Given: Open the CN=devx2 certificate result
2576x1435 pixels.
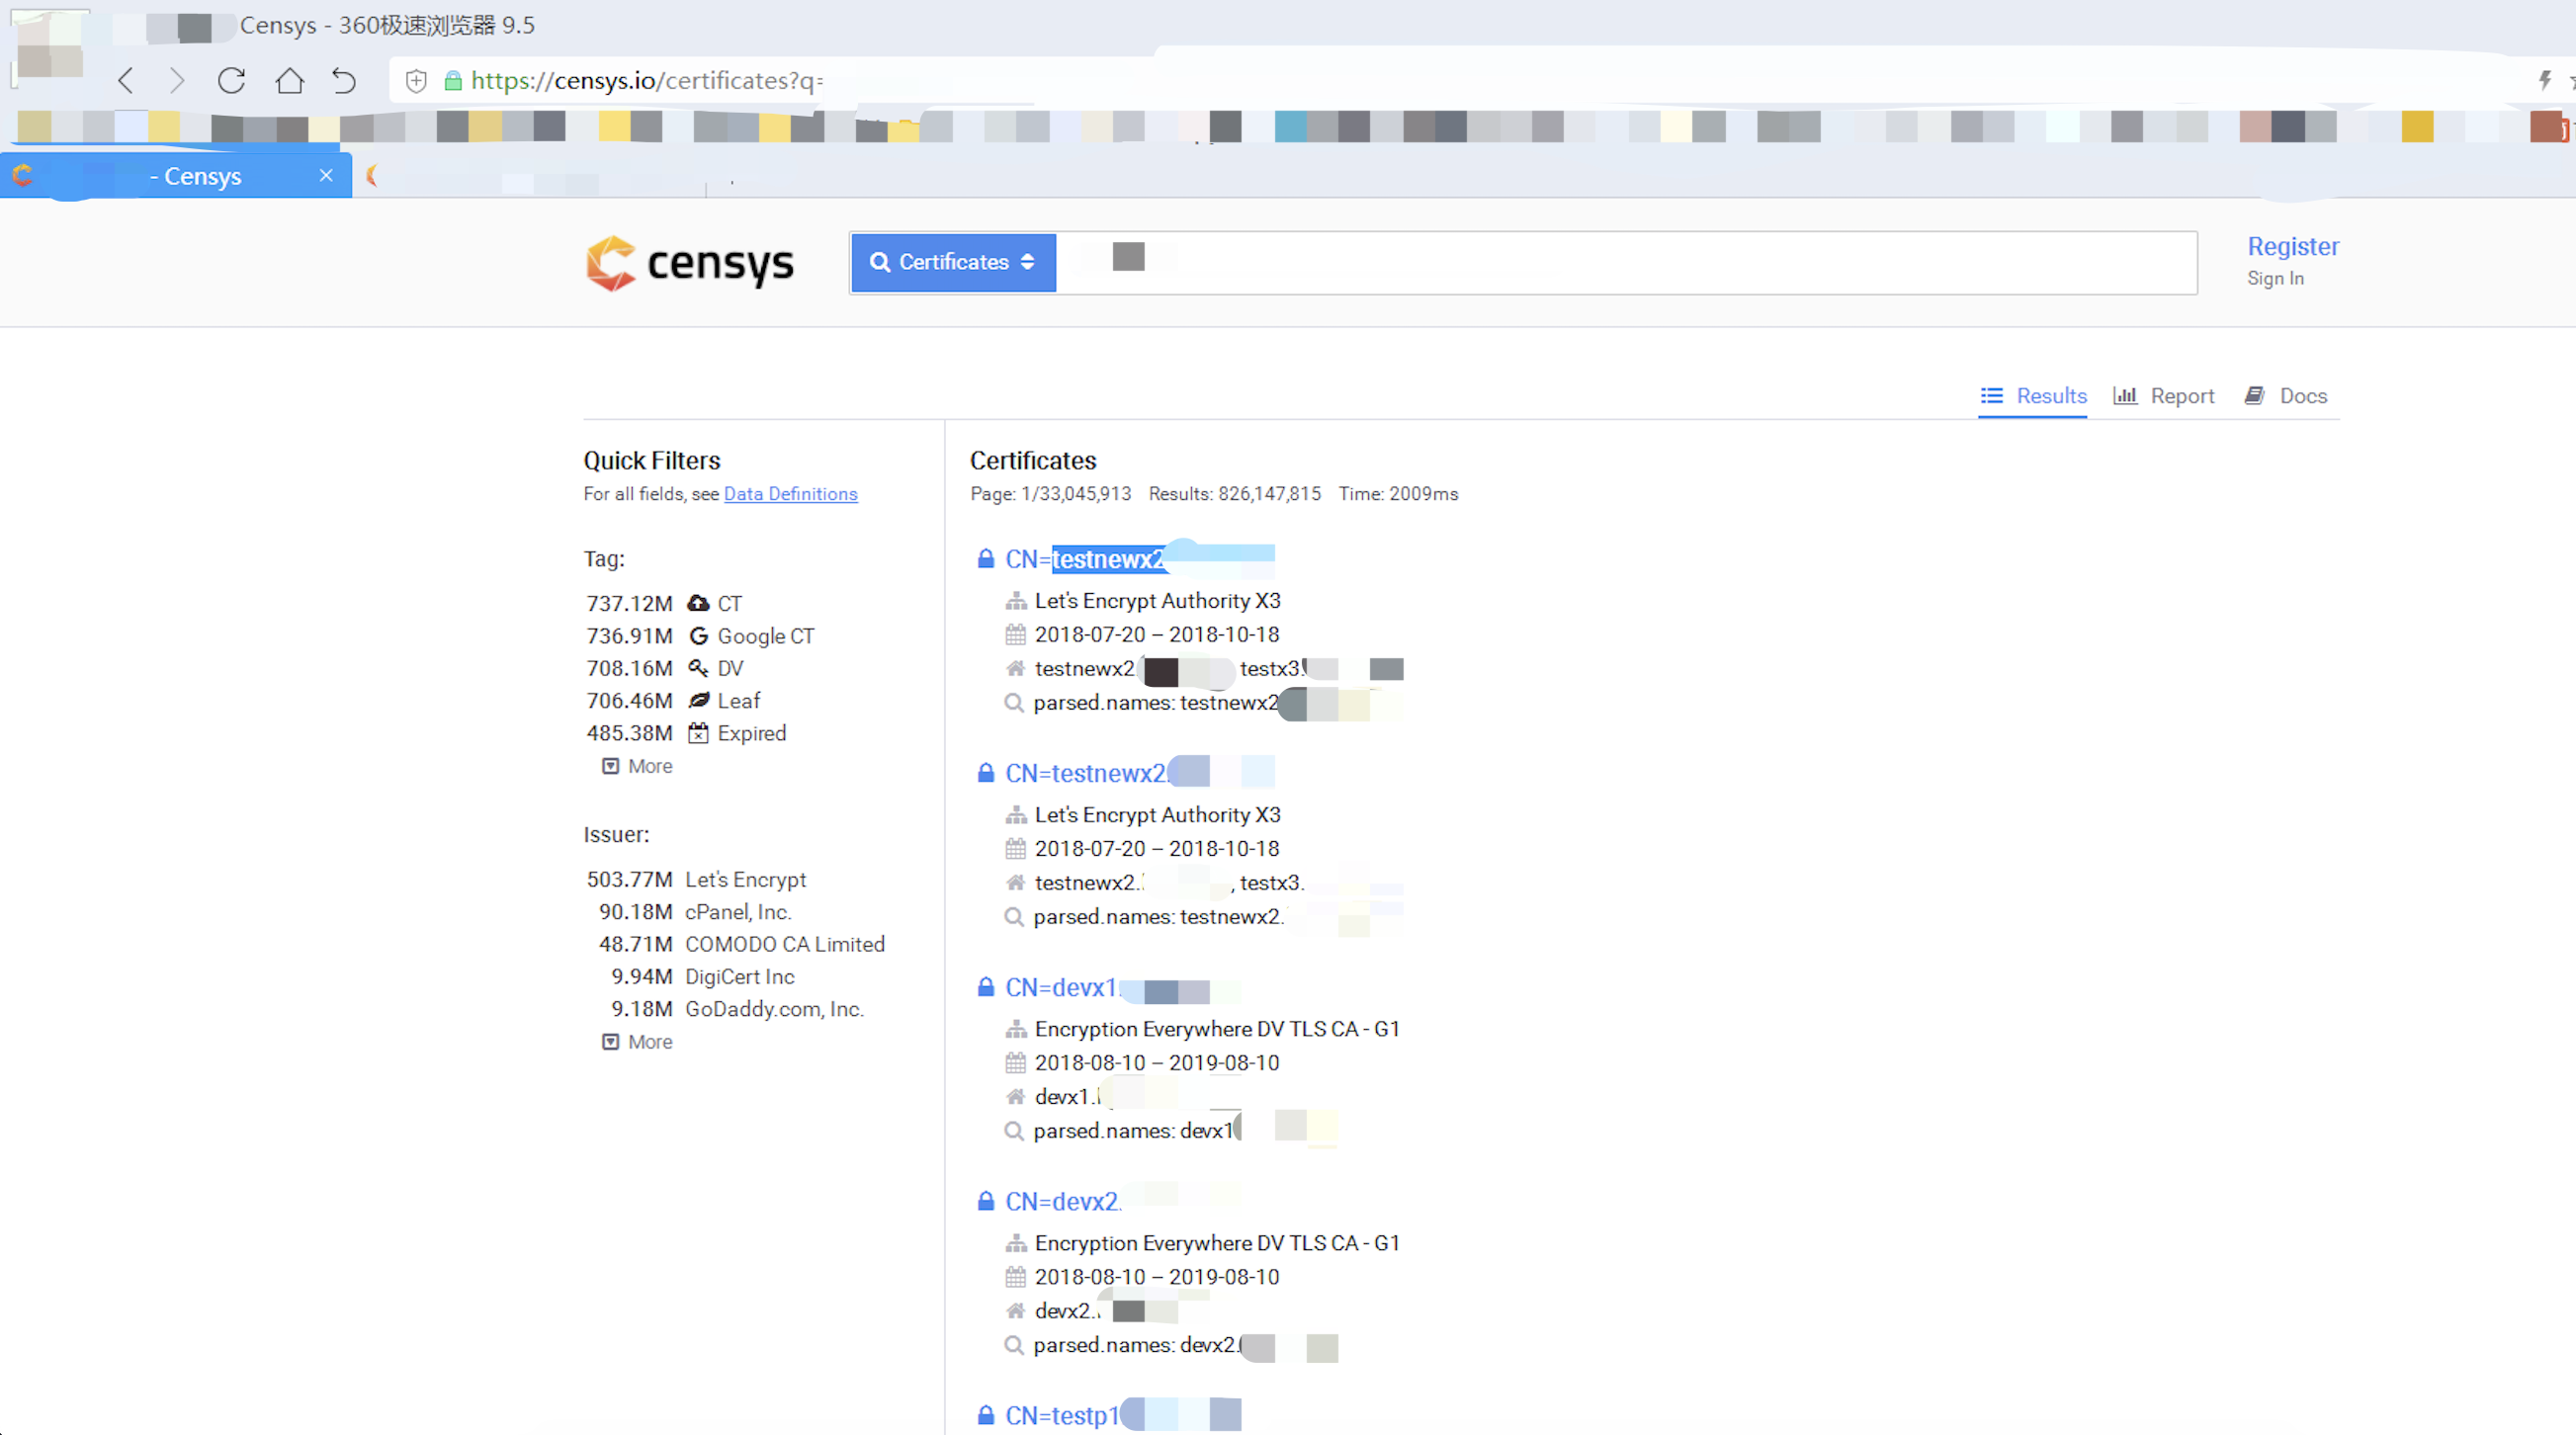Looking at the screenshot, I should click(x=1063, y=1202).
